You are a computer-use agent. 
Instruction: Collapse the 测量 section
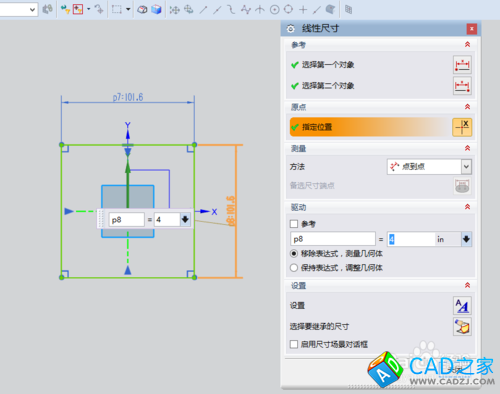[467, 148]
